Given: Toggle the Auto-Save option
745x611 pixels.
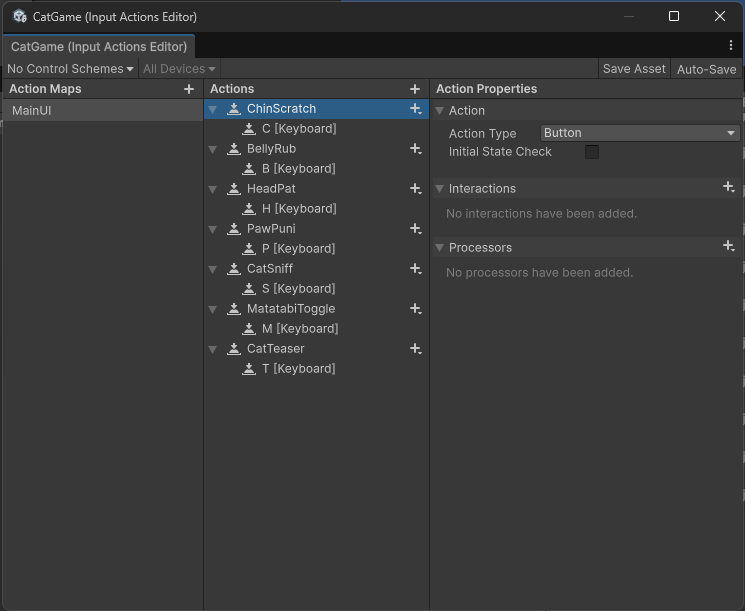Looking at the screenshot, I should [x=706, y=69].
